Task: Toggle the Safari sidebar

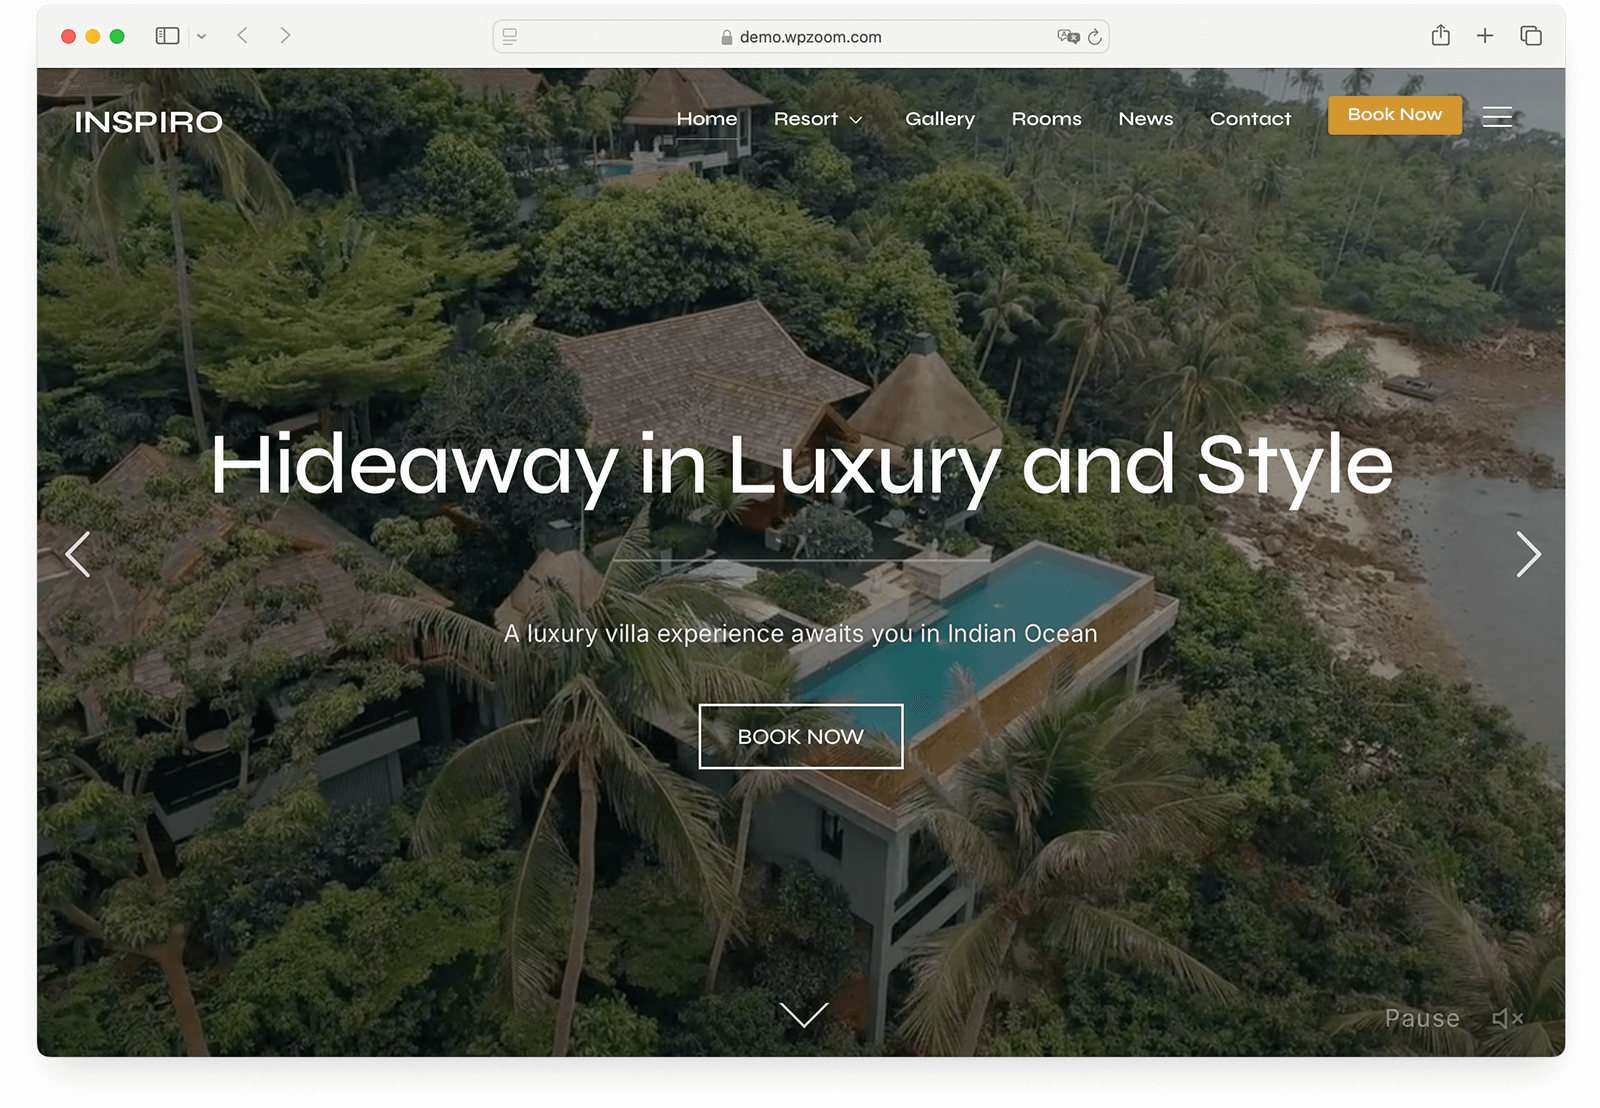Action: coord(167,36)
